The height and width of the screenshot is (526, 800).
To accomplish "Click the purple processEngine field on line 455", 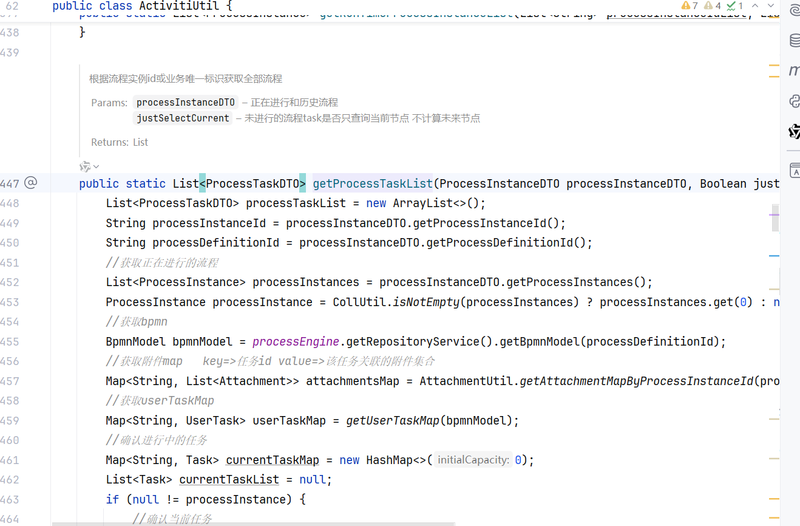I will (x=295, y=341).
